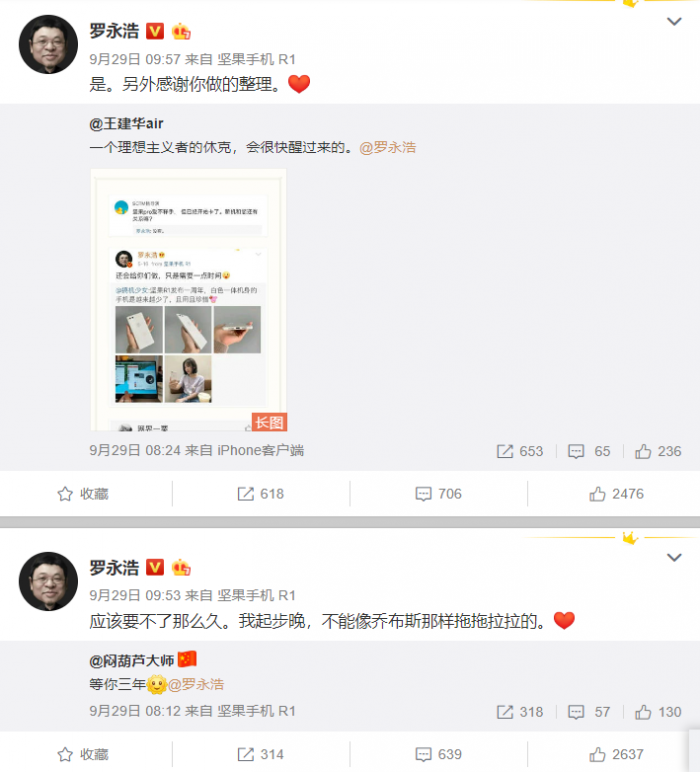Open comments on first post showing 706
The width and height of the screenshot is (700, 772).
point(438,494)
